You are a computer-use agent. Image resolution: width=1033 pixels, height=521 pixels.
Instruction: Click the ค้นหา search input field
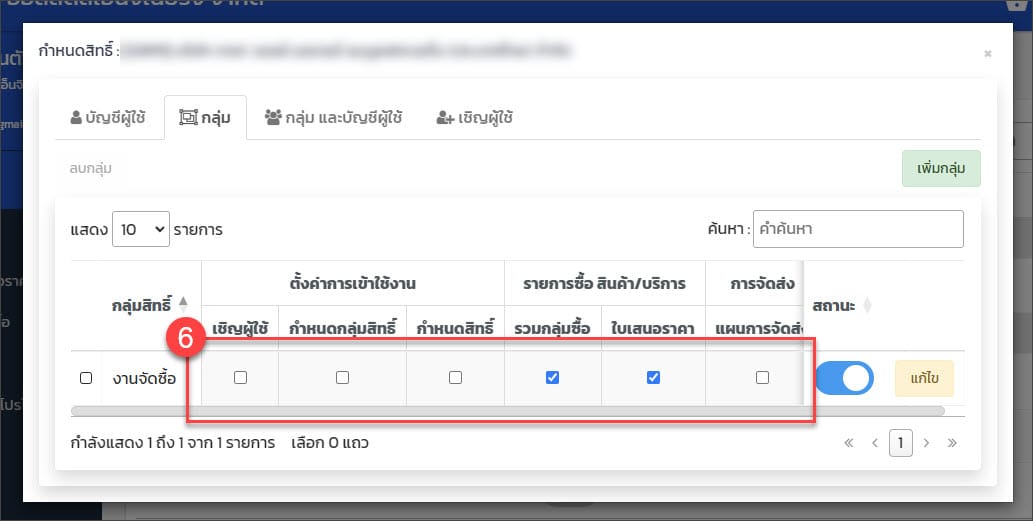point(857,229)
